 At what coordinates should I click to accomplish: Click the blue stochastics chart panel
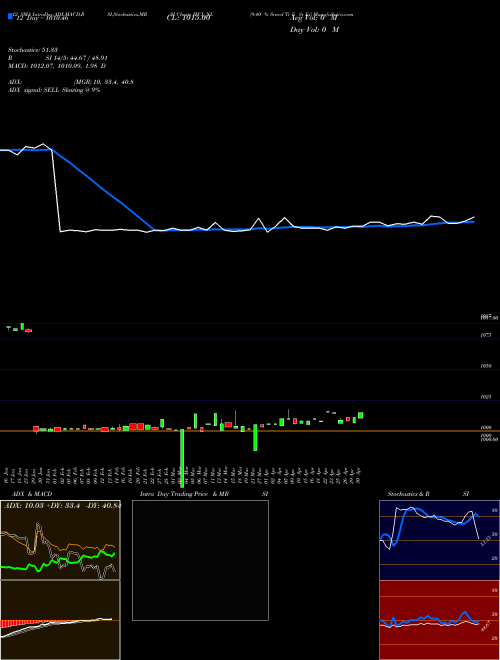click(x=439, y=540)
